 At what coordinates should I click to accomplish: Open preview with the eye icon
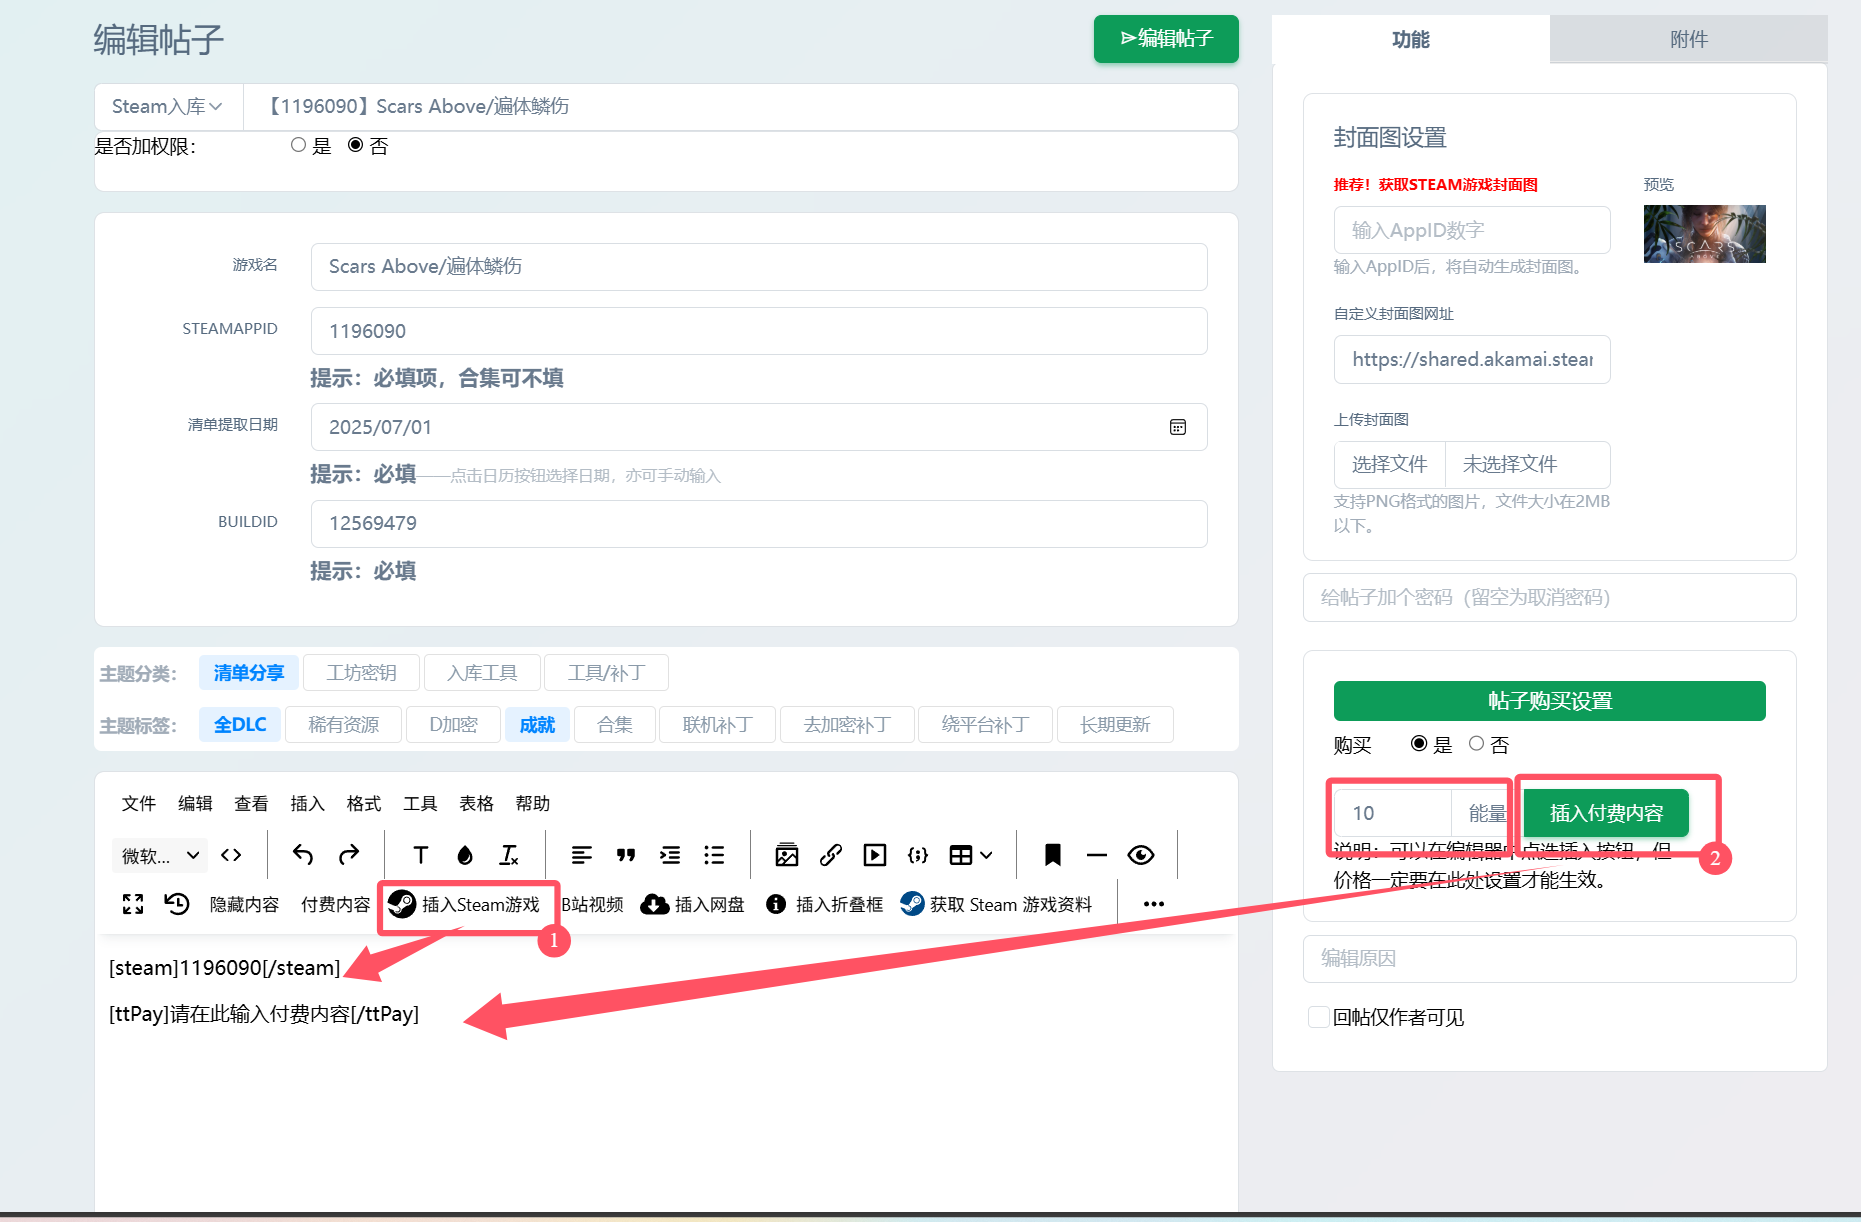point(1140,855)
